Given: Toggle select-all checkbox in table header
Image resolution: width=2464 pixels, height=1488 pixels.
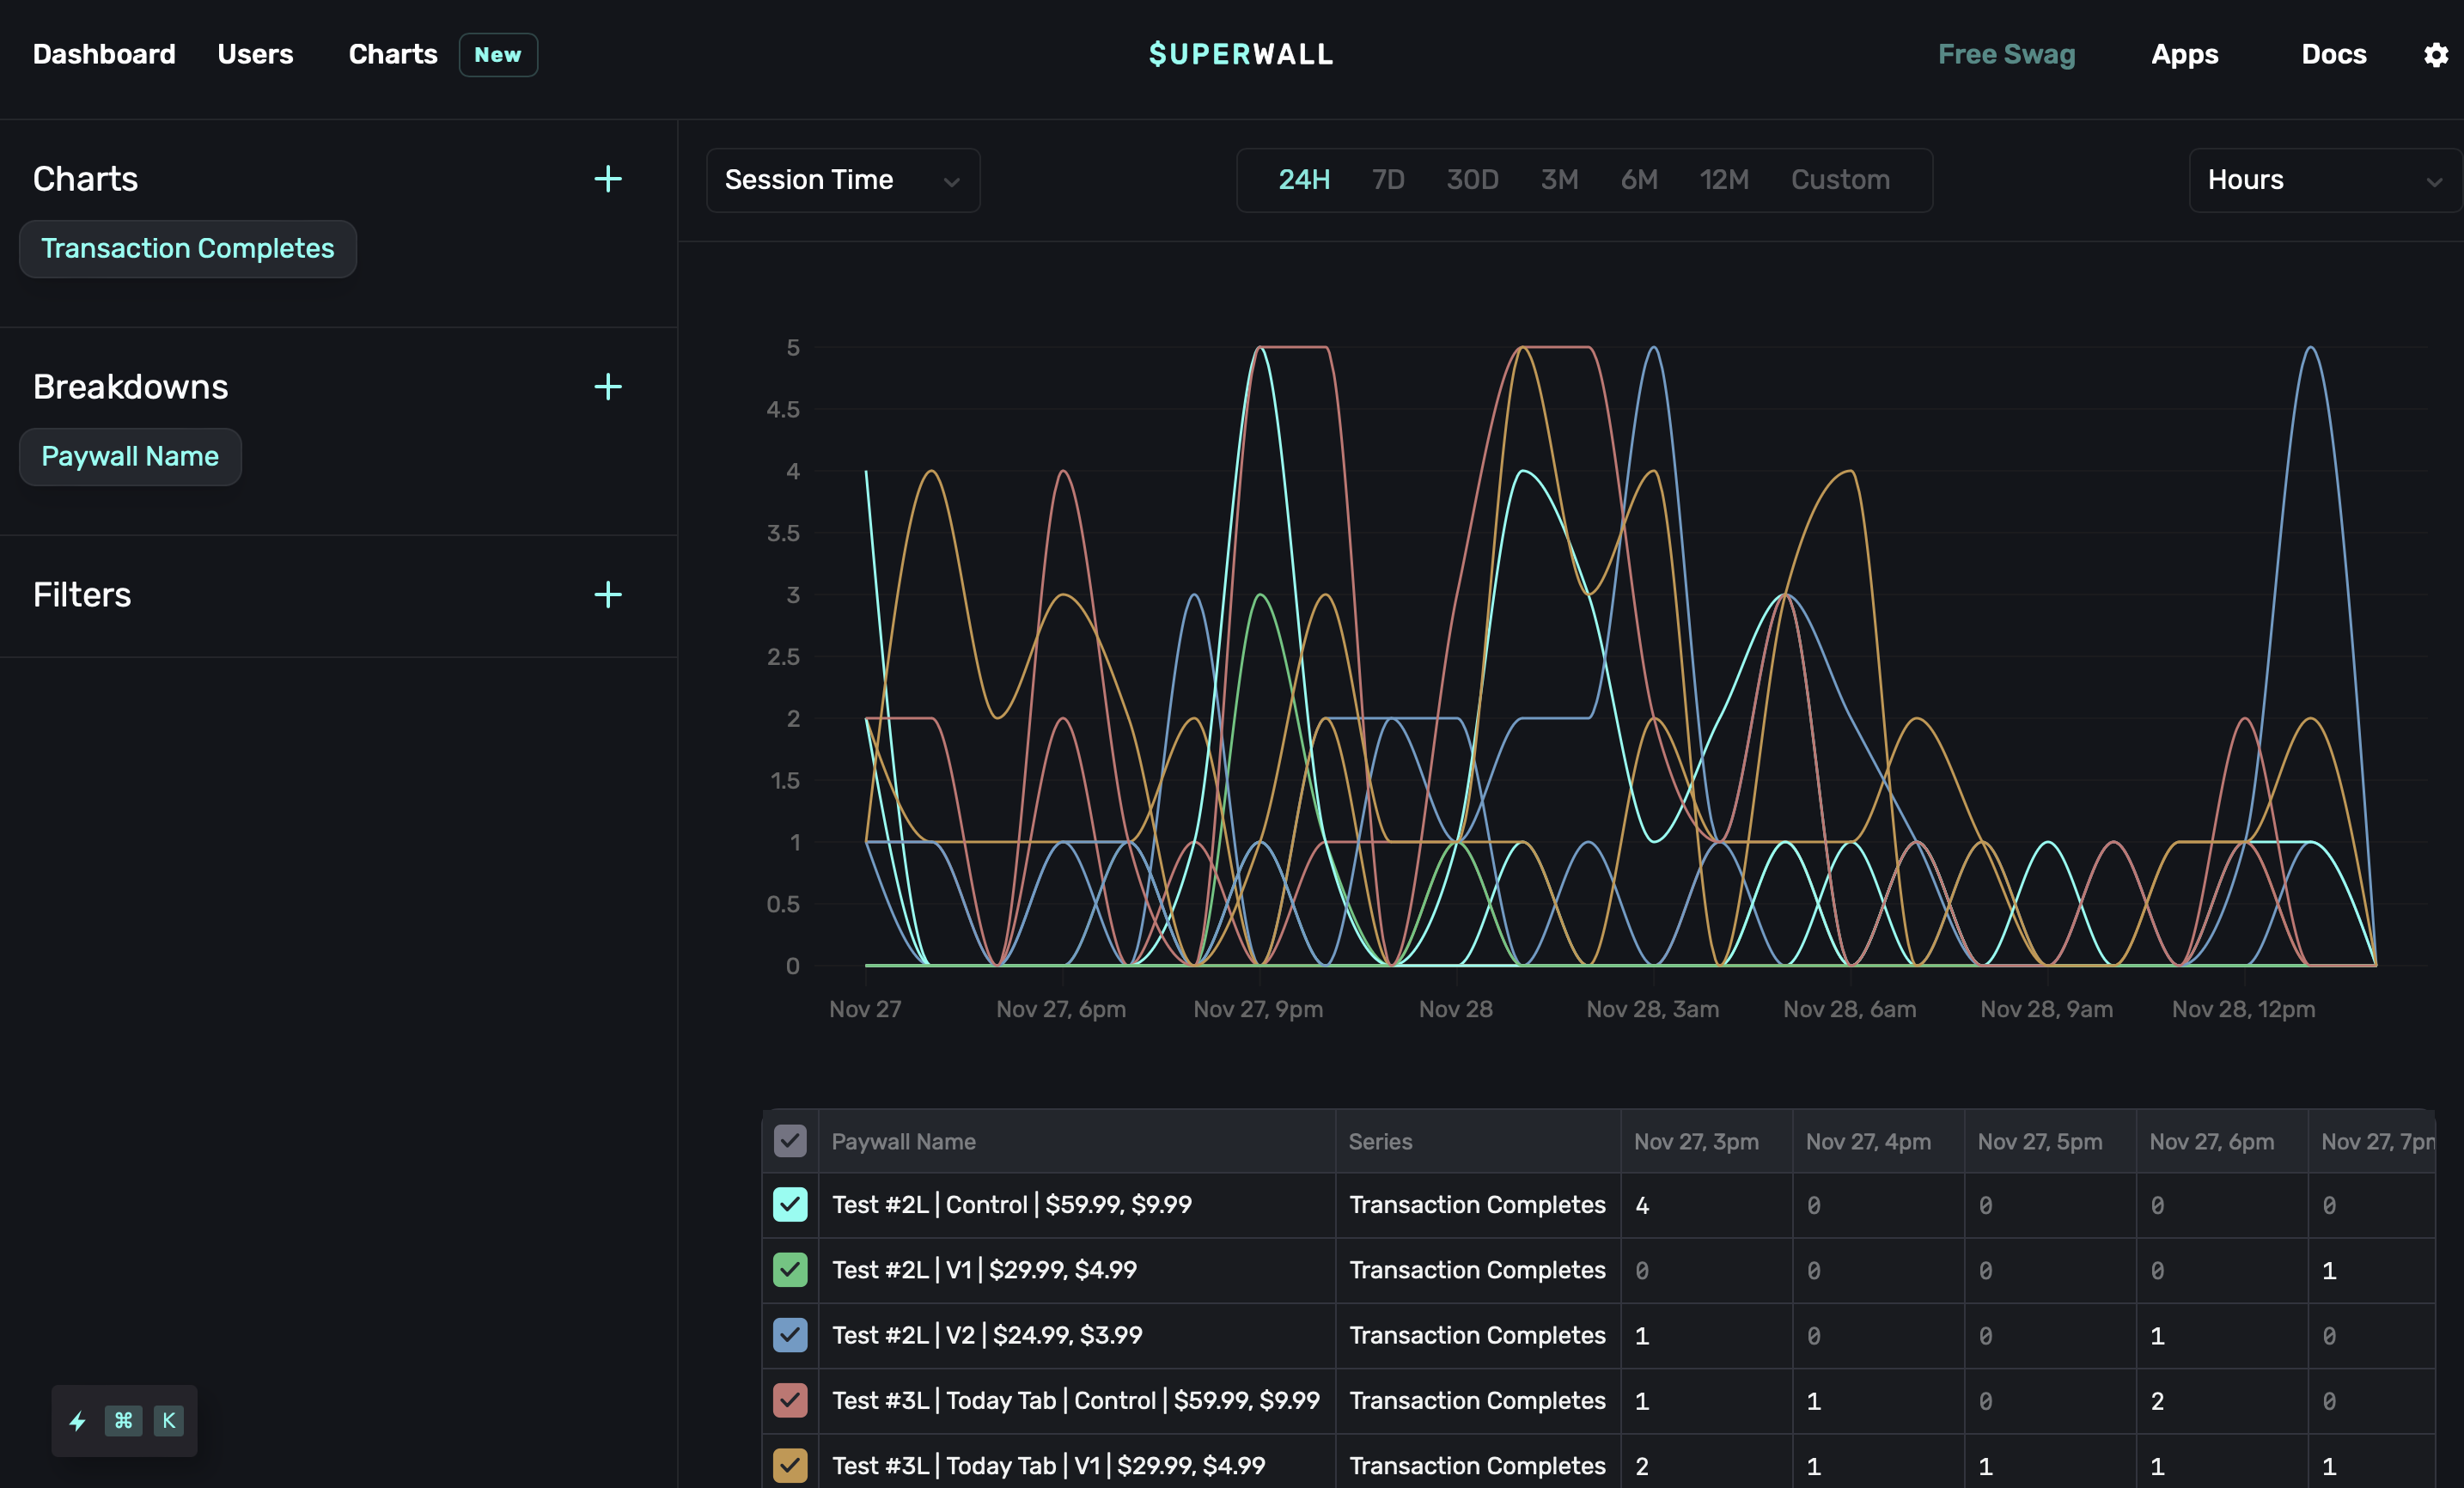Looking at the screenshot, I should (790, 1141).
